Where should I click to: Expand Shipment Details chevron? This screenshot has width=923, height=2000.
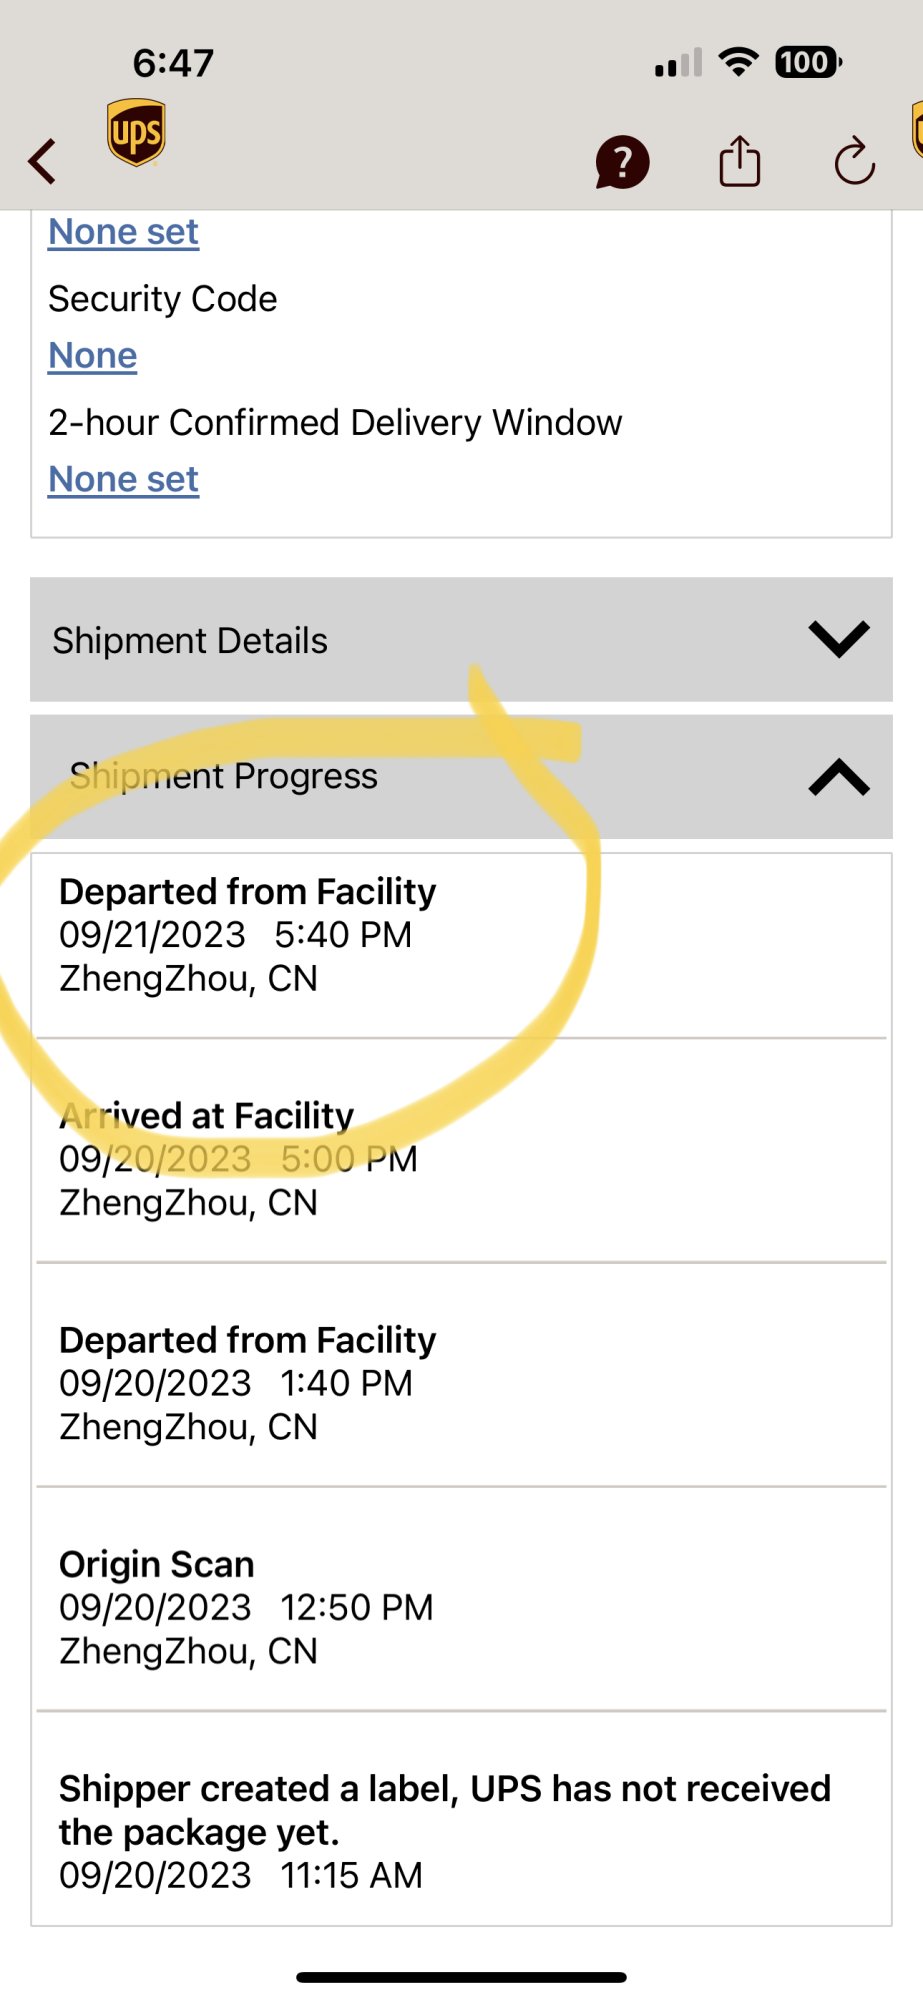839,639
